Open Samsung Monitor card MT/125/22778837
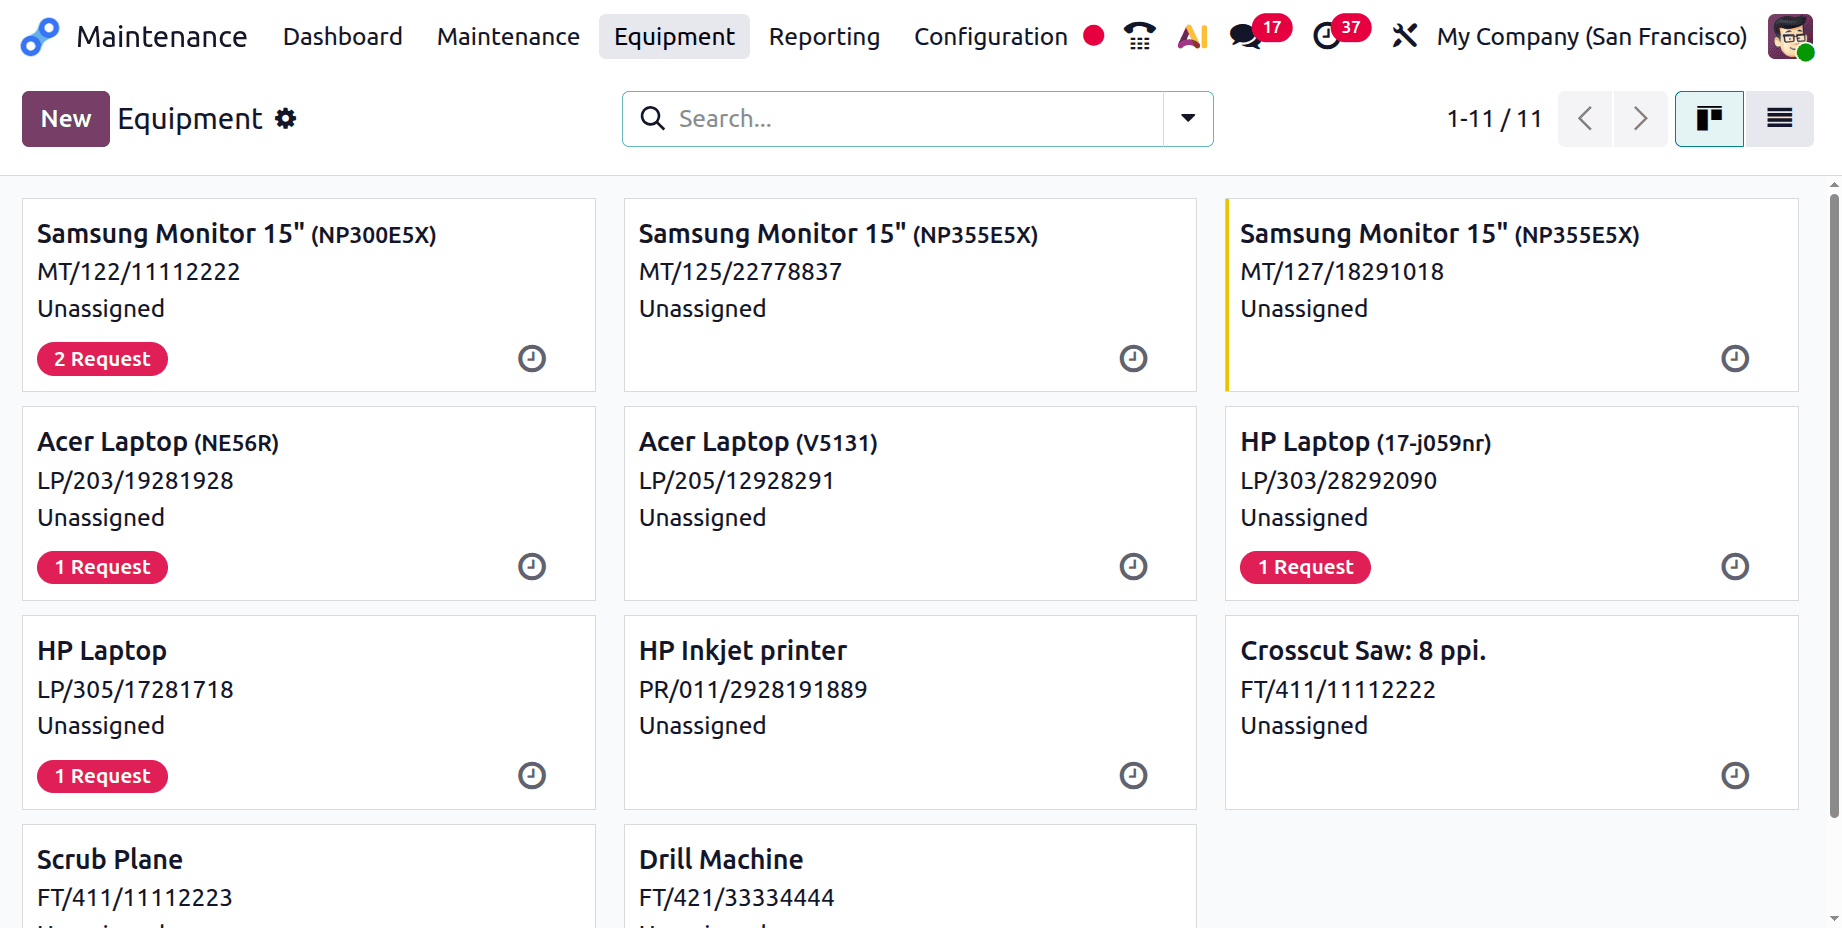This screenshot has width=1842, height=928. coord(910,295)
